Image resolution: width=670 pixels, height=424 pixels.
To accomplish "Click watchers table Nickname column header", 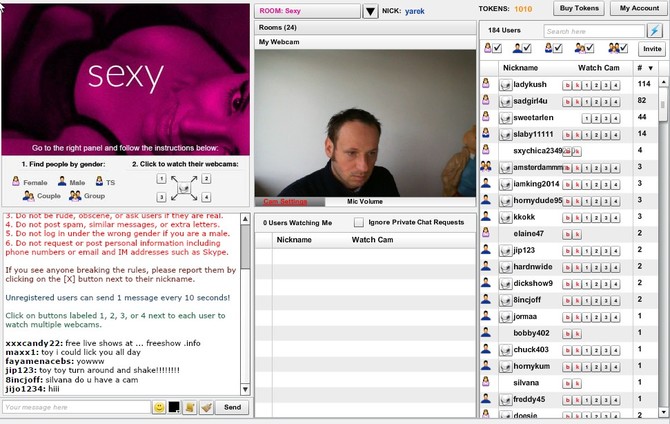I will tap(294, 240).
